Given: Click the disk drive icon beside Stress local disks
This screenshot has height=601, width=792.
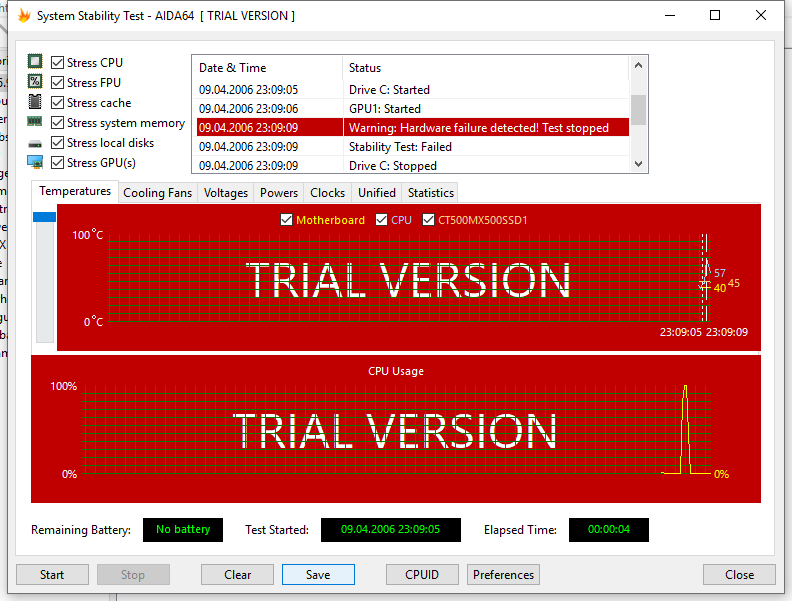Looking at the screenshot, I should [35, 144].
